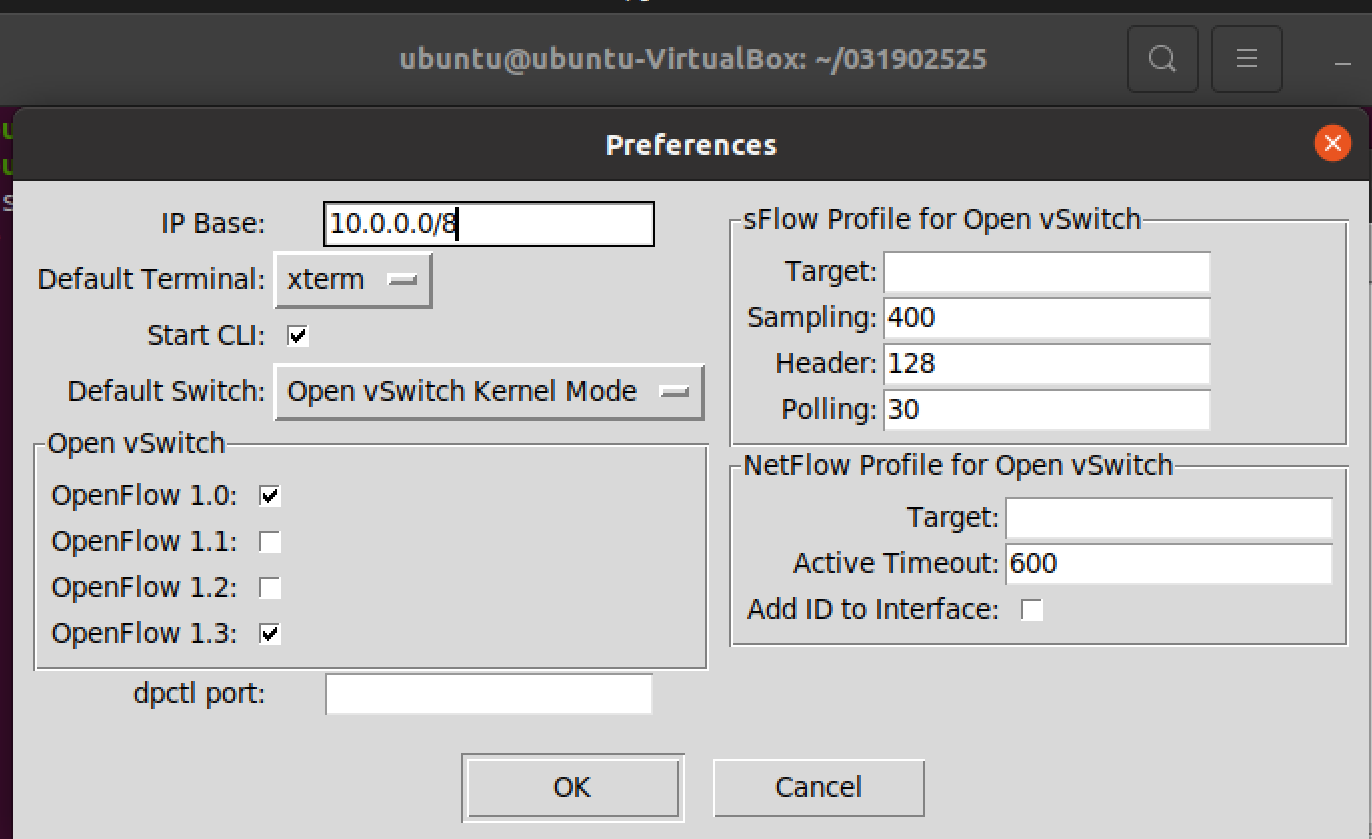Check Add ID to Interface box

(1031, 610)
